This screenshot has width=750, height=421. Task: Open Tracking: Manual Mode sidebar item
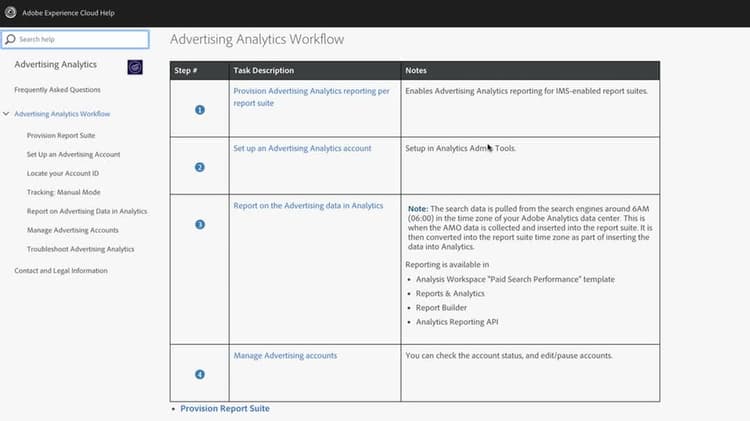[64, 192]
